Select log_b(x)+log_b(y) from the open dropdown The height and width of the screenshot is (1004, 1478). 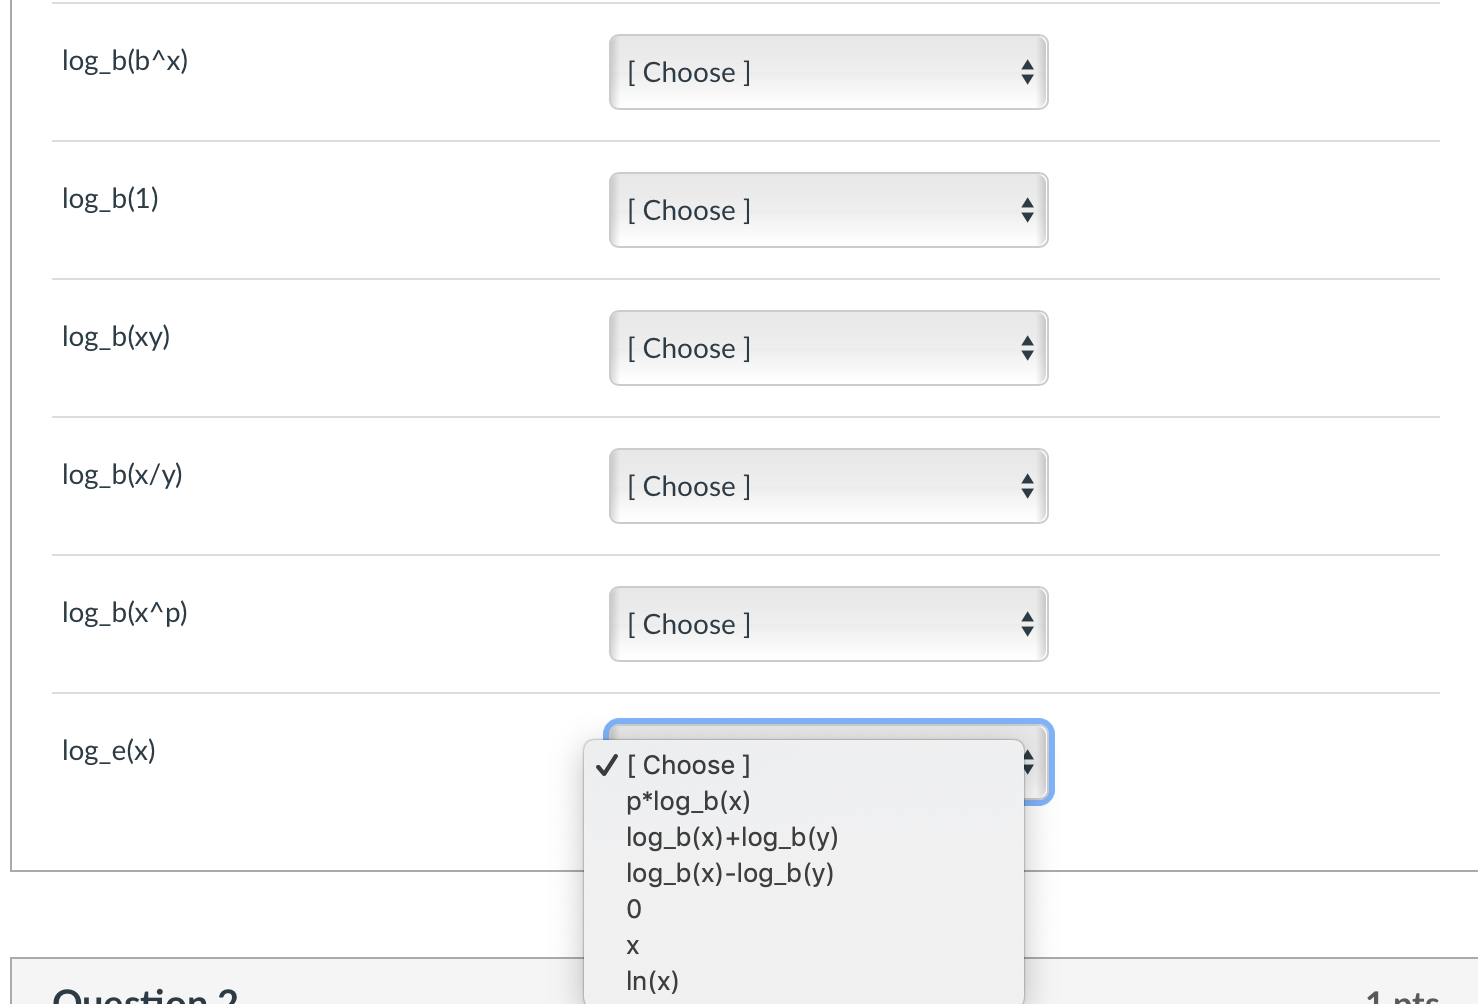(x=732, y=837)
